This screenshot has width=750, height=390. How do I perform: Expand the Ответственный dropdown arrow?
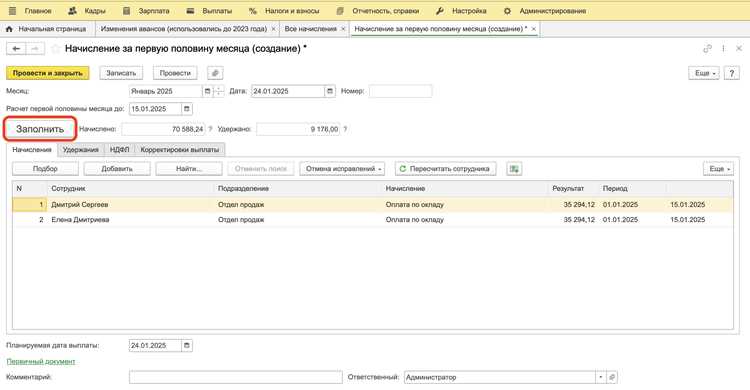pos(601,377)
